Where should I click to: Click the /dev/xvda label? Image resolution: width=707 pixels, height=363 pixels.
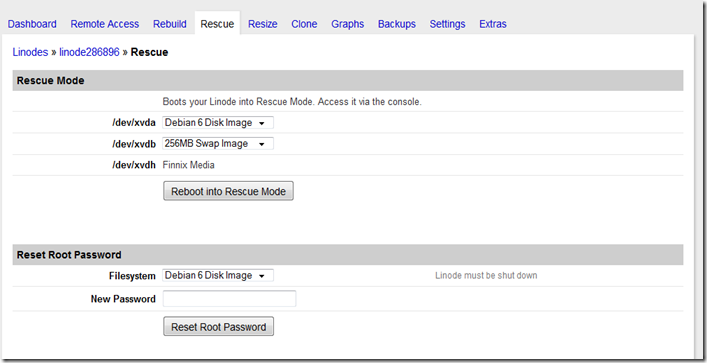click(x=134, y=123)
